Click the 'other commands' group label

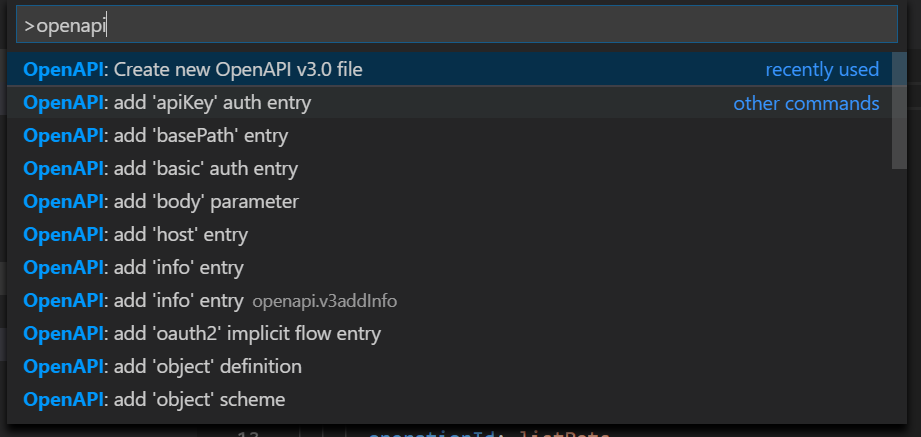(806, 103)
